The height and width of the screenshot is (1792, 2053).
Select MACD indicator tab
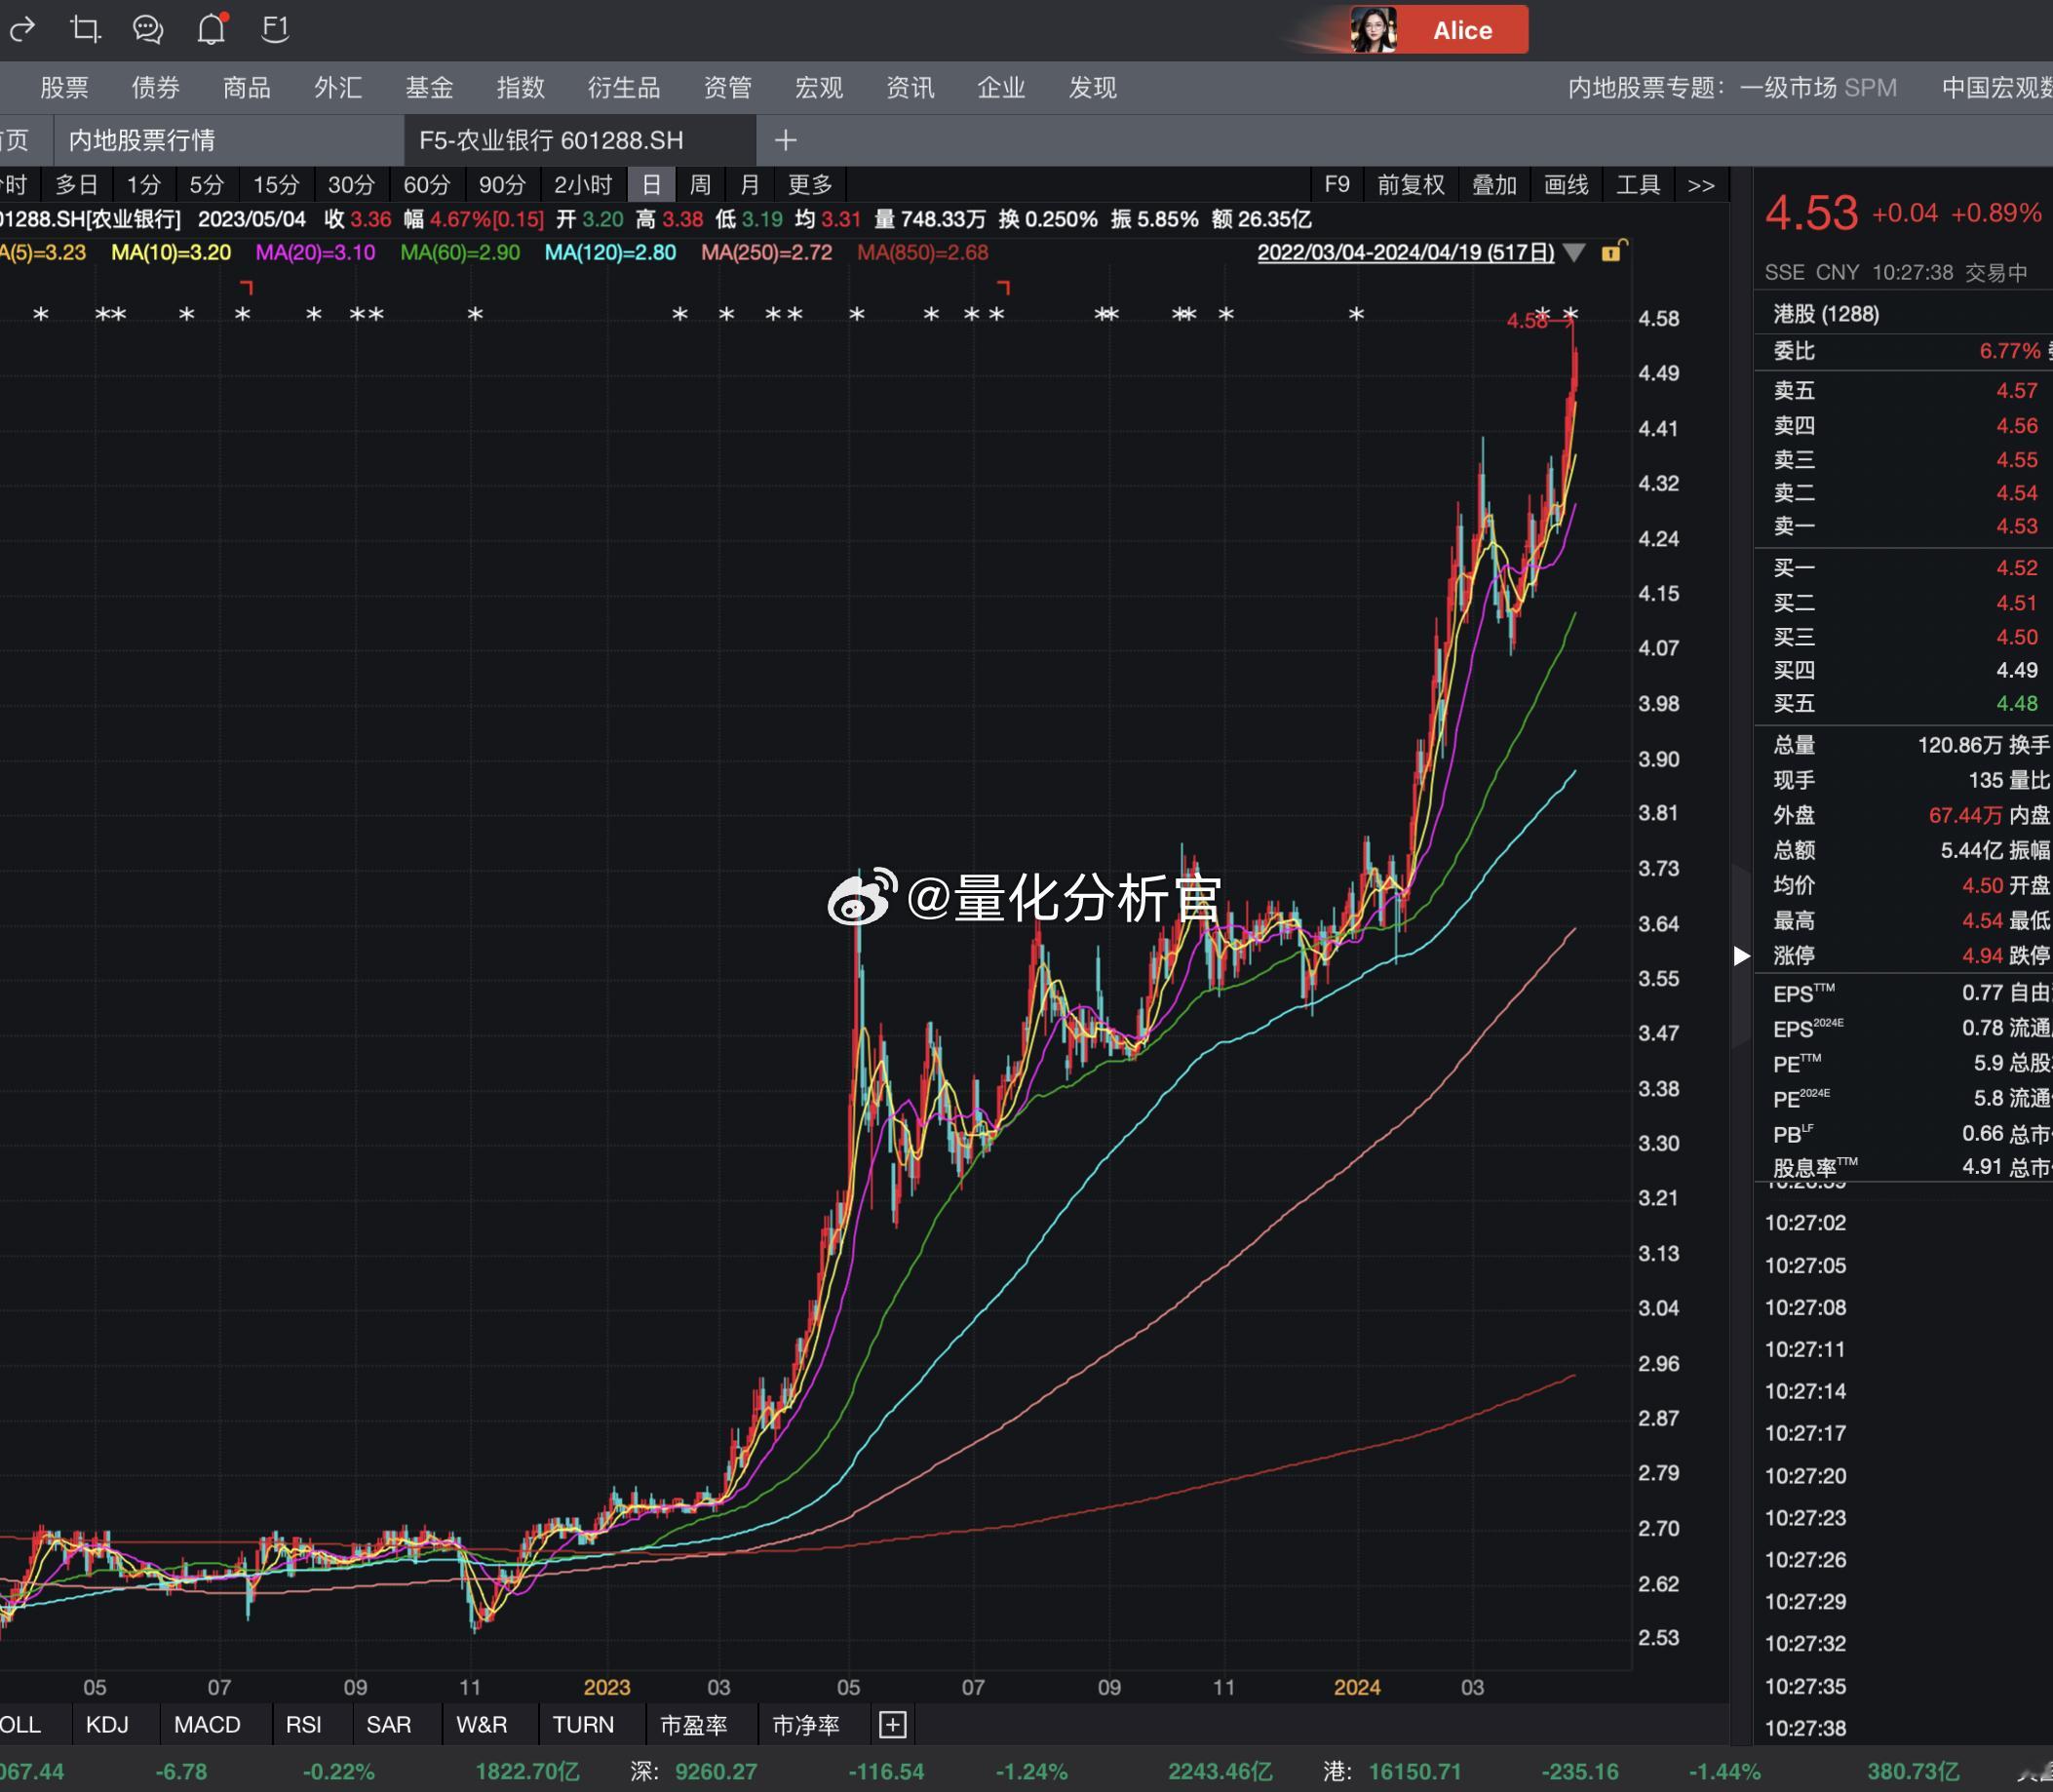tap(207, 1724)
